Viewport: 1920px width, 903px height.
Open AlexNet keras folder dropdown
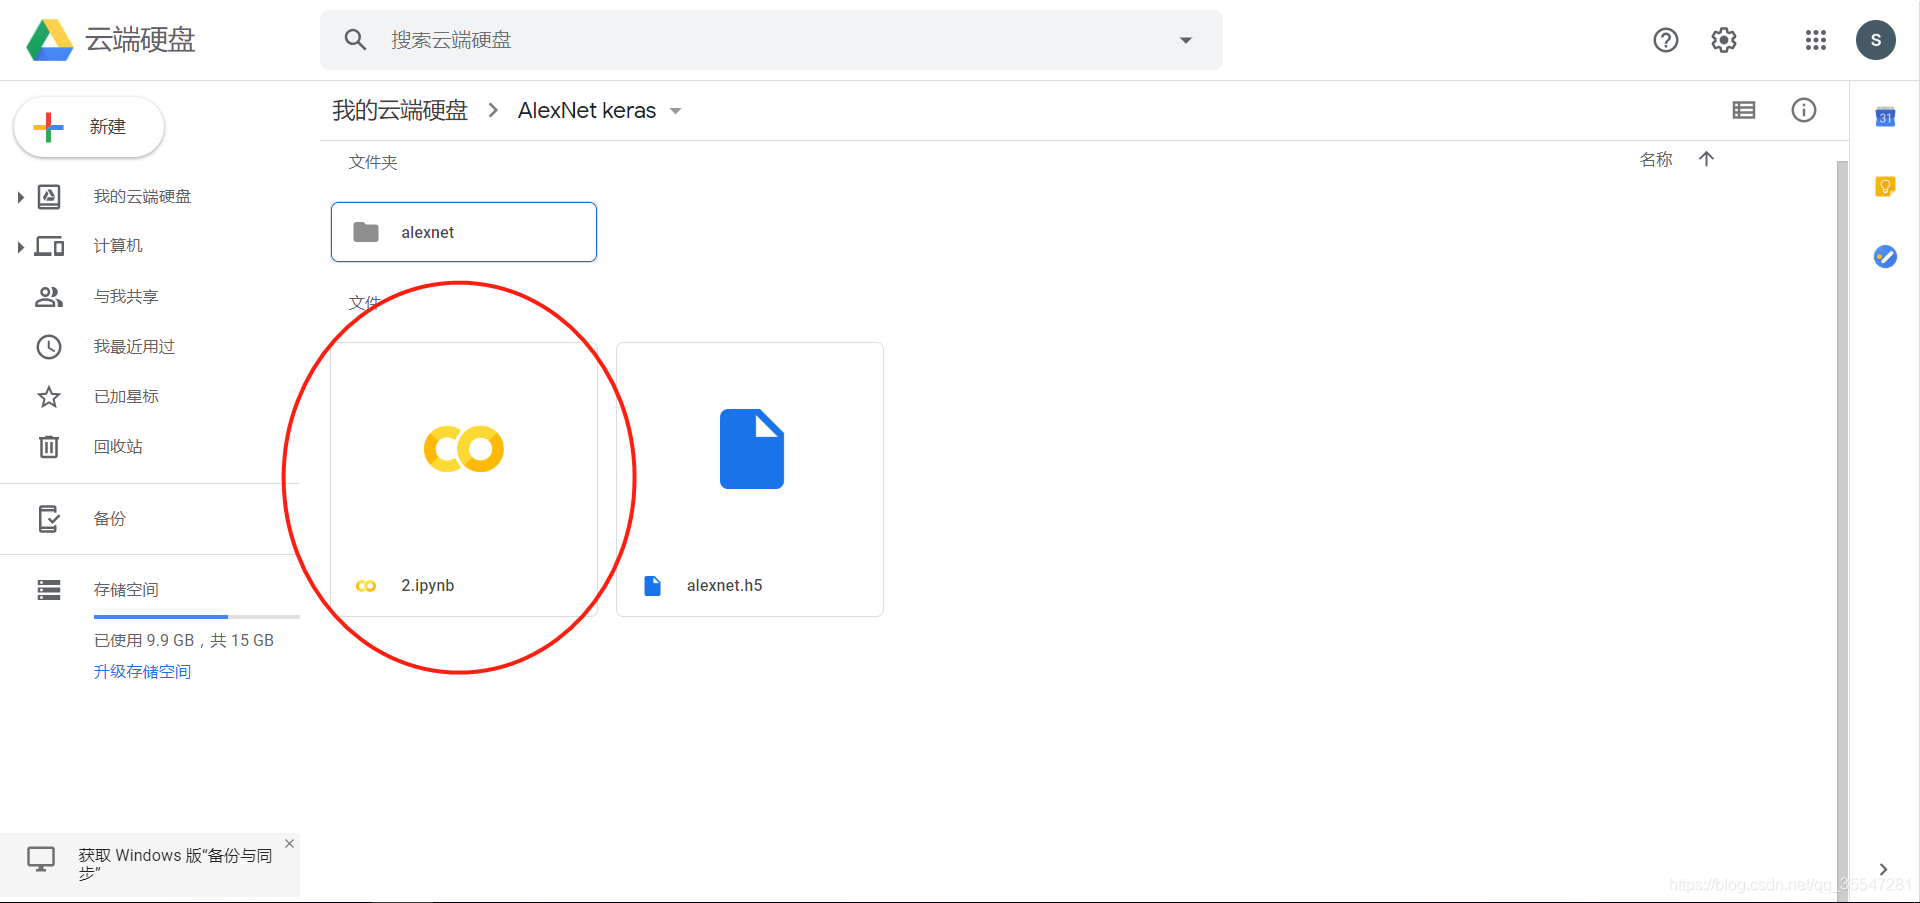click(676, 111)
